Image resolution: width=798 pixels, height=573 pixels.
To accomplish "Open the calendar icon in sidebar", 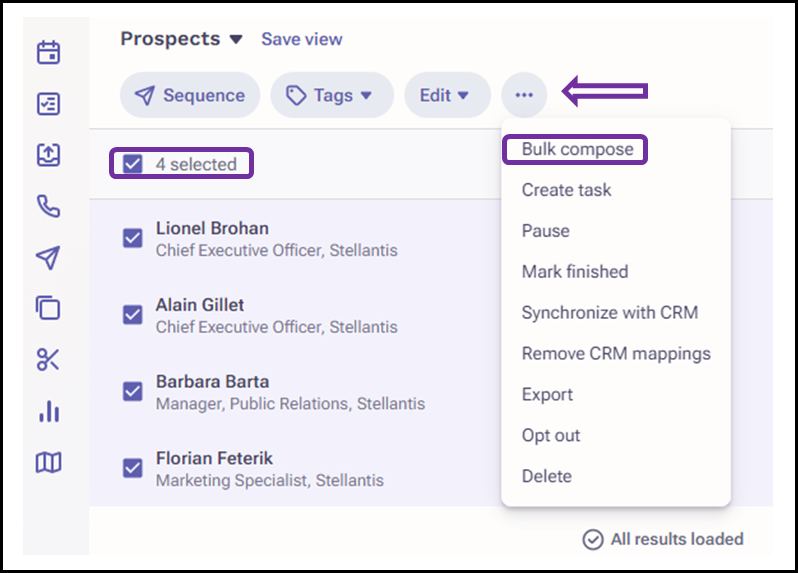I will tap(48, 52).
